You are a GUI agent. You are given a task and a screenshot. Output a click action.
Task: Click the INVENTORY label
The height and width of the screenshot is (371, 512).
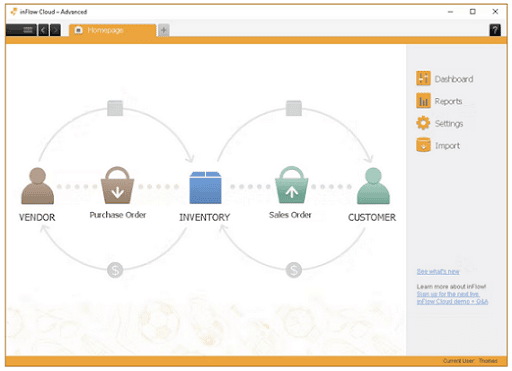(x=205, y=217)
